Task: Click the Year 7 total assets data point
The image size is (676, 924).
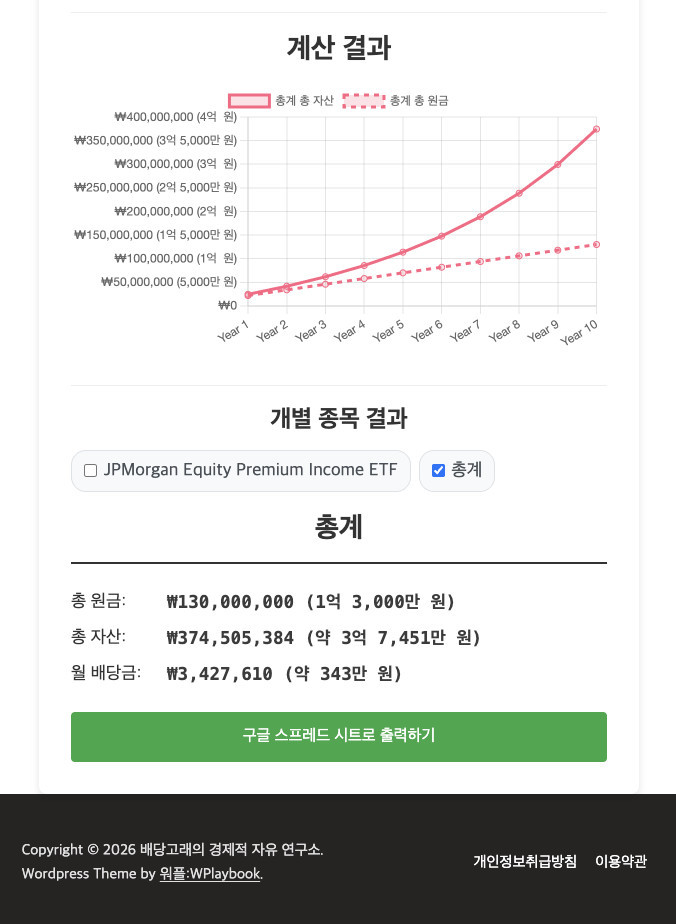Action: click(480, 217)
